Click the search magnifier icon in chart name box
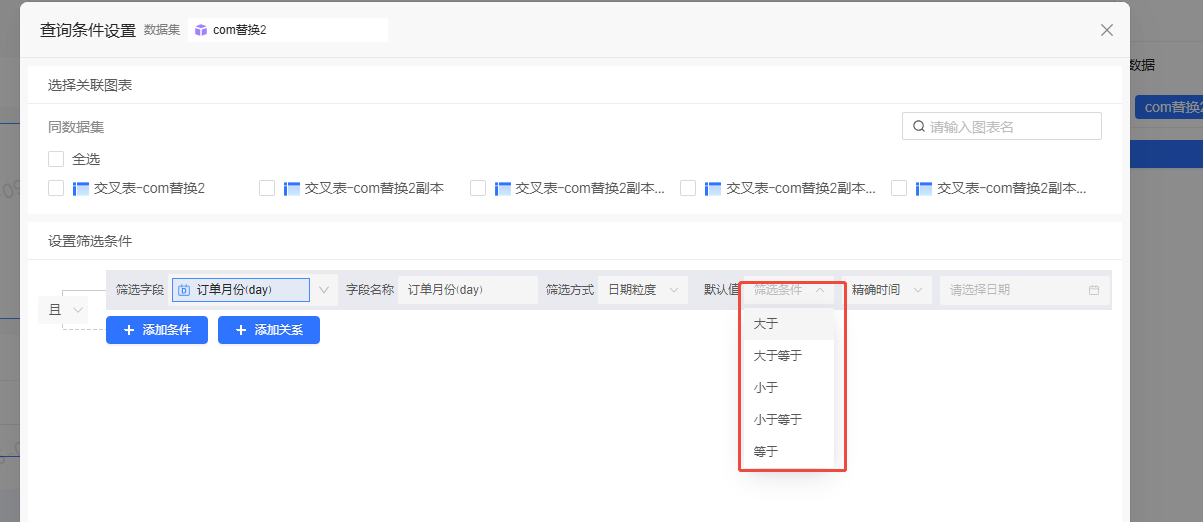The height and width of the screenshot is (522, 1203). pyautogui.click(x=918, y=127)
